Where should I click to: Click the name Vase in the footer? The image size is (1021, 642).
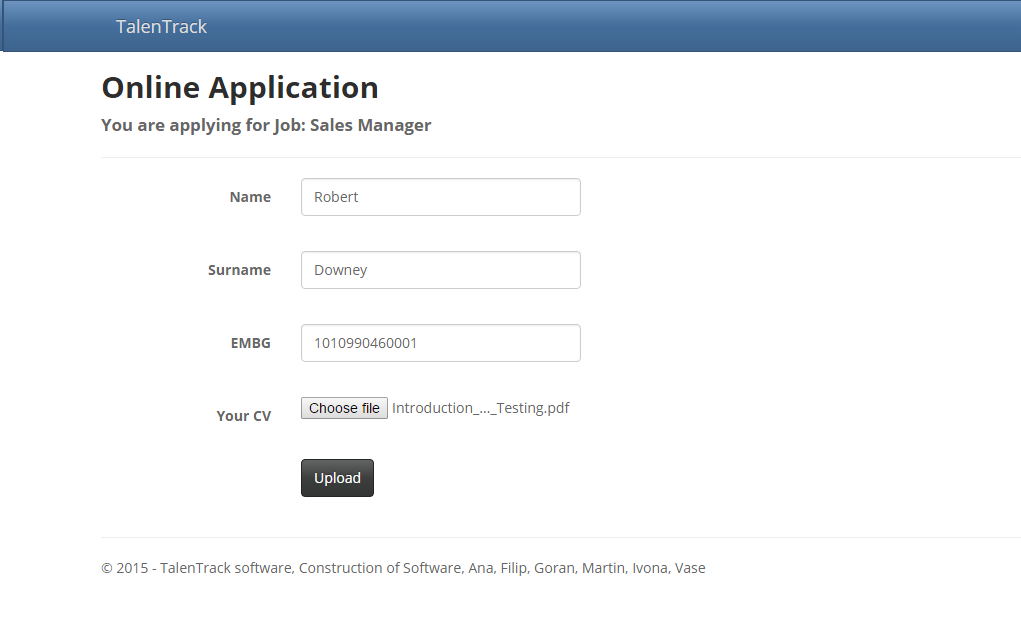690,568
